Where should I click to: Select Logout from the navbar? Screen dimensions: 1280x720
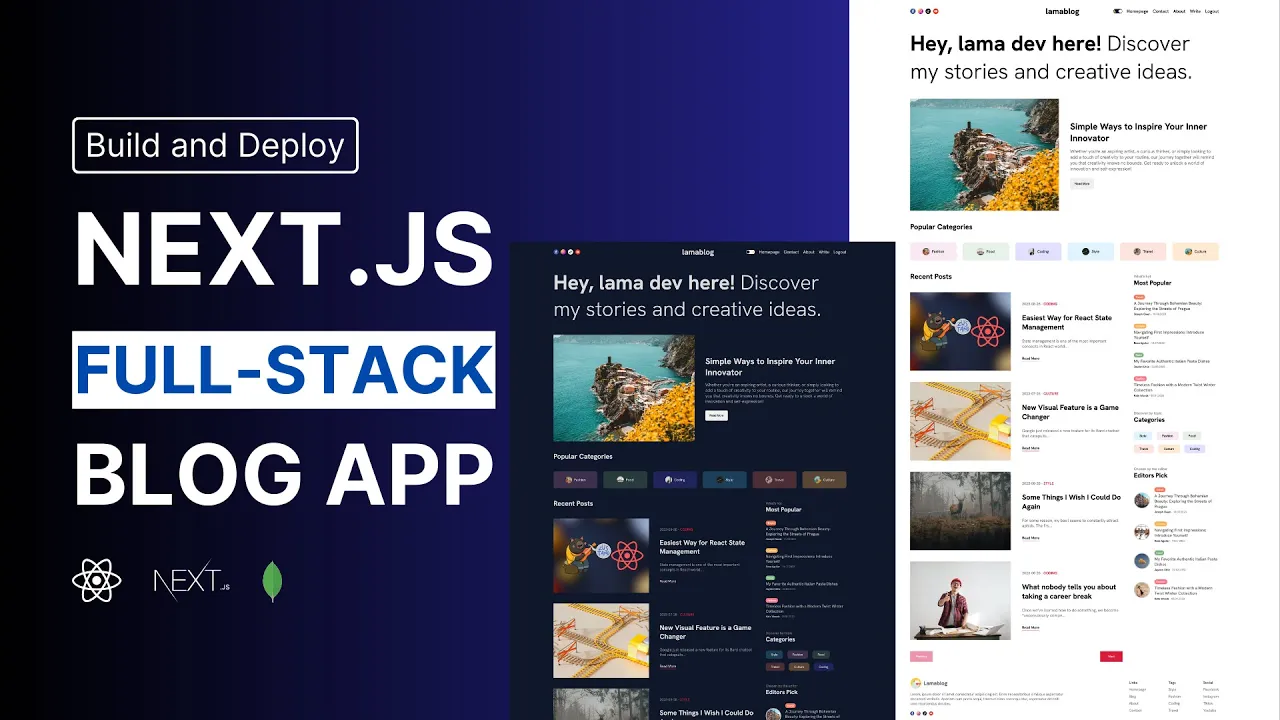tap(1212, 11)
